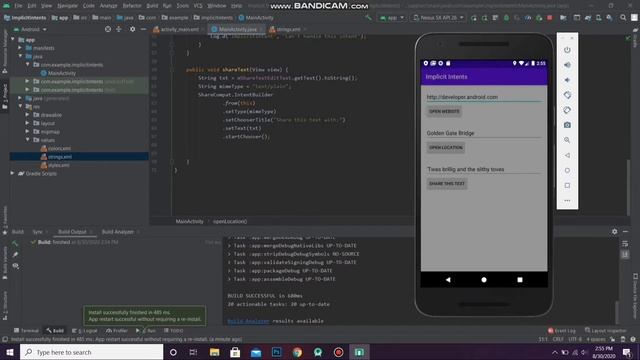Select colors.xml in project tree
Screen dimensions: 640x360
[56, 148]
